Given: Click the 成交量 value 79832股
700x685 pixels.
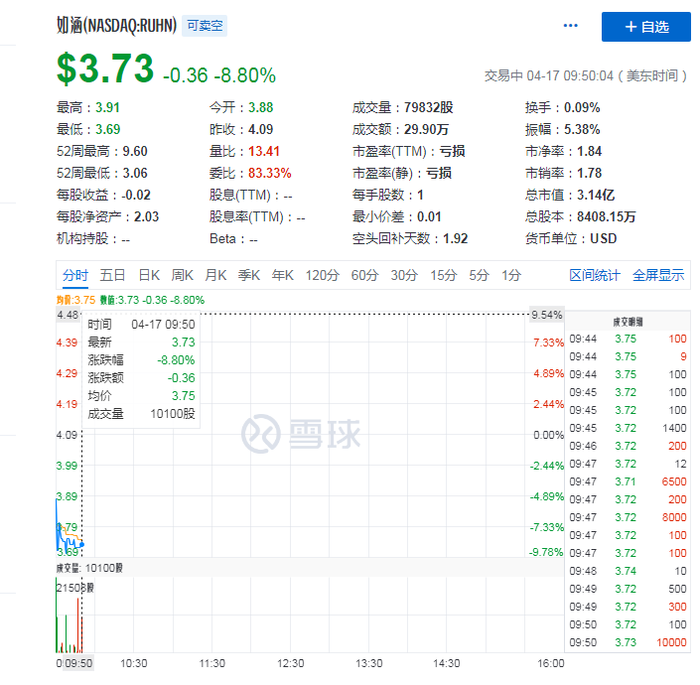Looking at the screenshot, I should [x=429, y=108].
